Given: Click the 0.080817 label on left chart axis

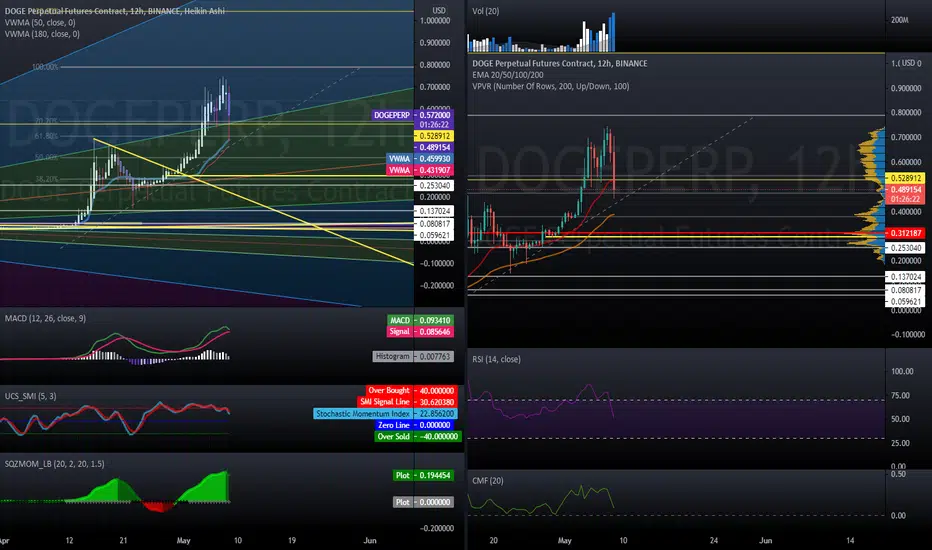Looking at the screenshot, I should pyautogui.click(x=434, y=224).
